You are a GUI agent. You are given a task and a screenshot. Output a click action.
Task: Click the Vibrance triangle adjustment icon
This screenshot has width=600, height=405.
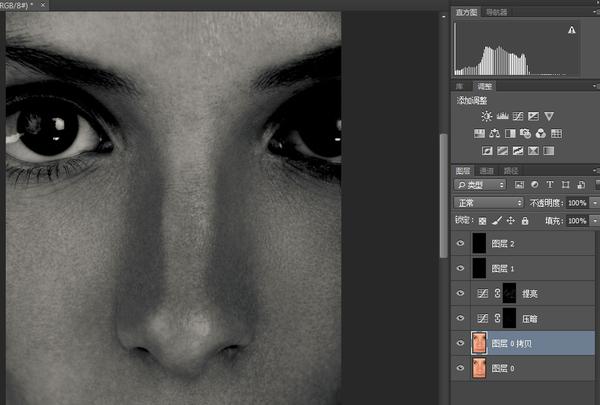(549, 117)
